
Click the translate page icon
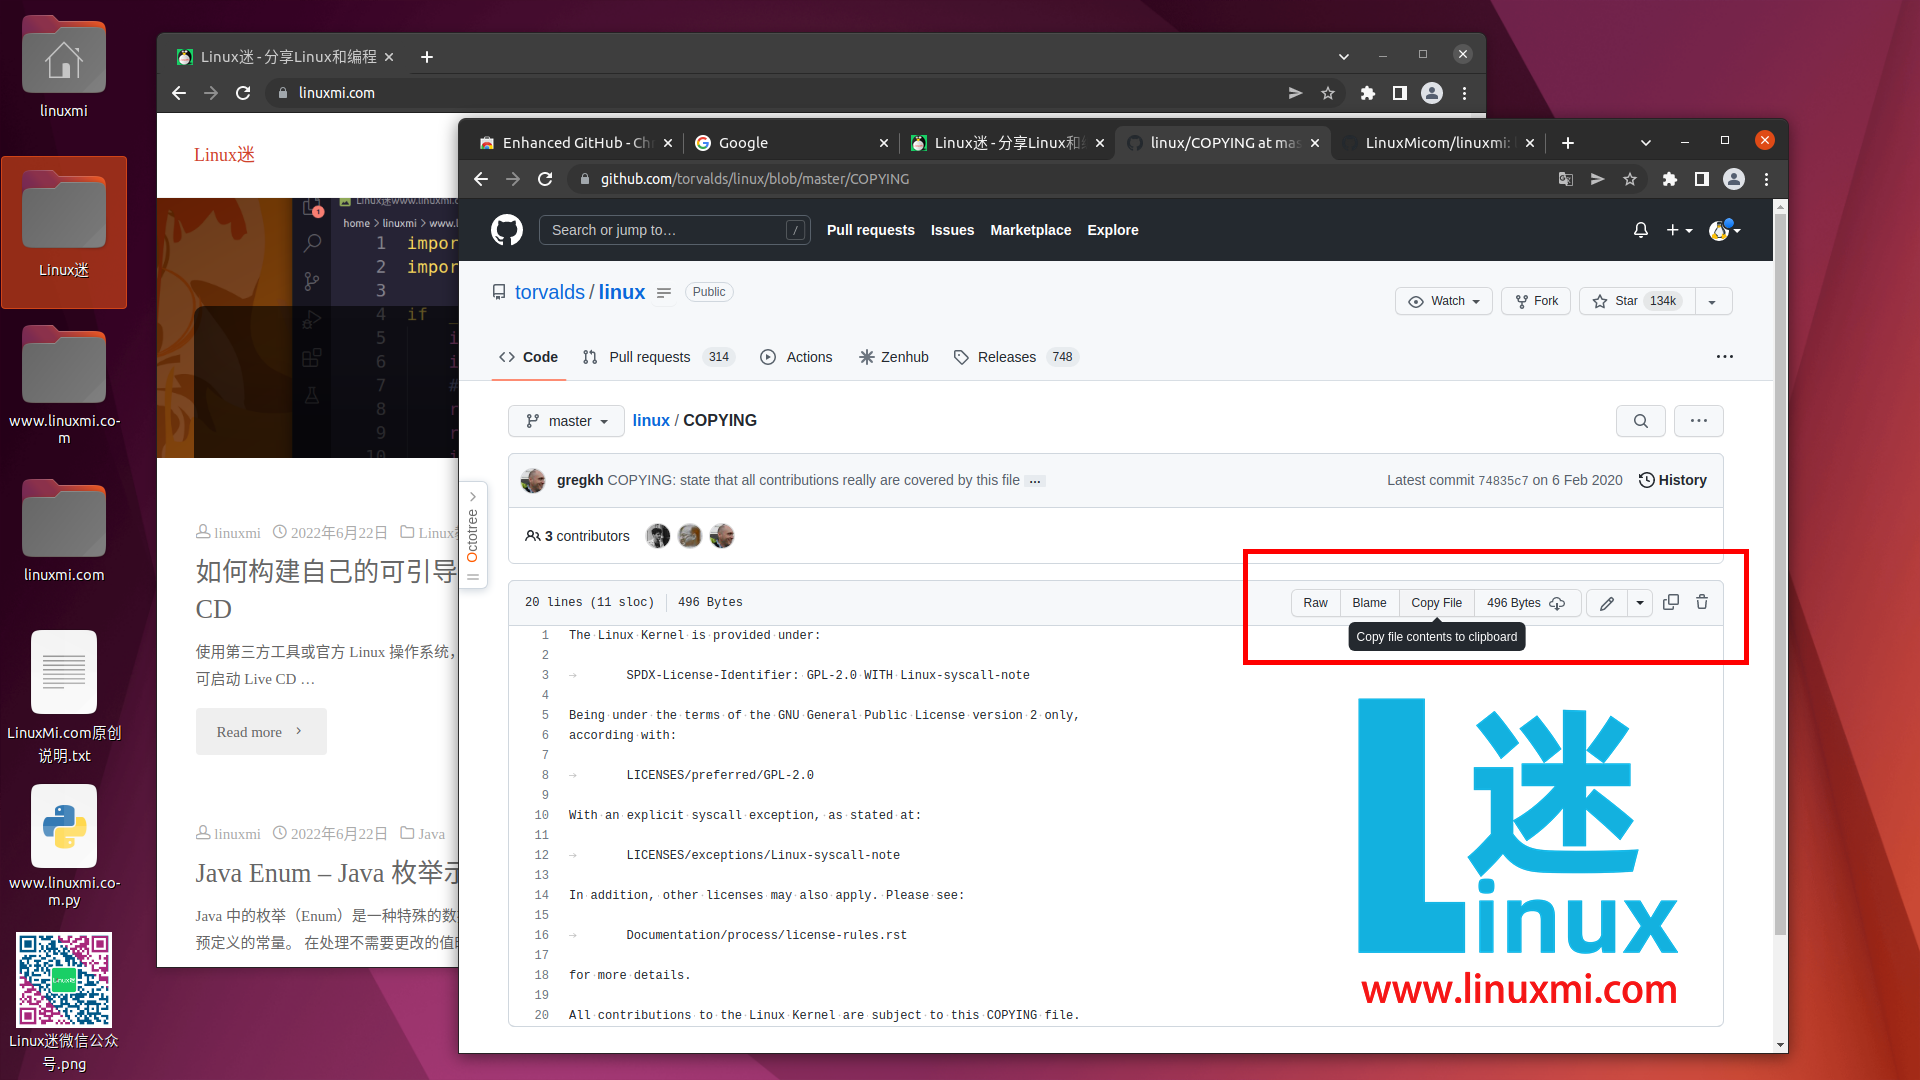[1566, 179]
